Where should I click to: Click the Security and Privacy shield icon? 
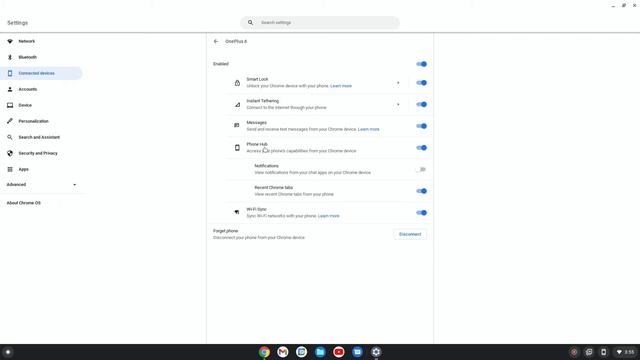pyautogui.click(x=10, y=153)
